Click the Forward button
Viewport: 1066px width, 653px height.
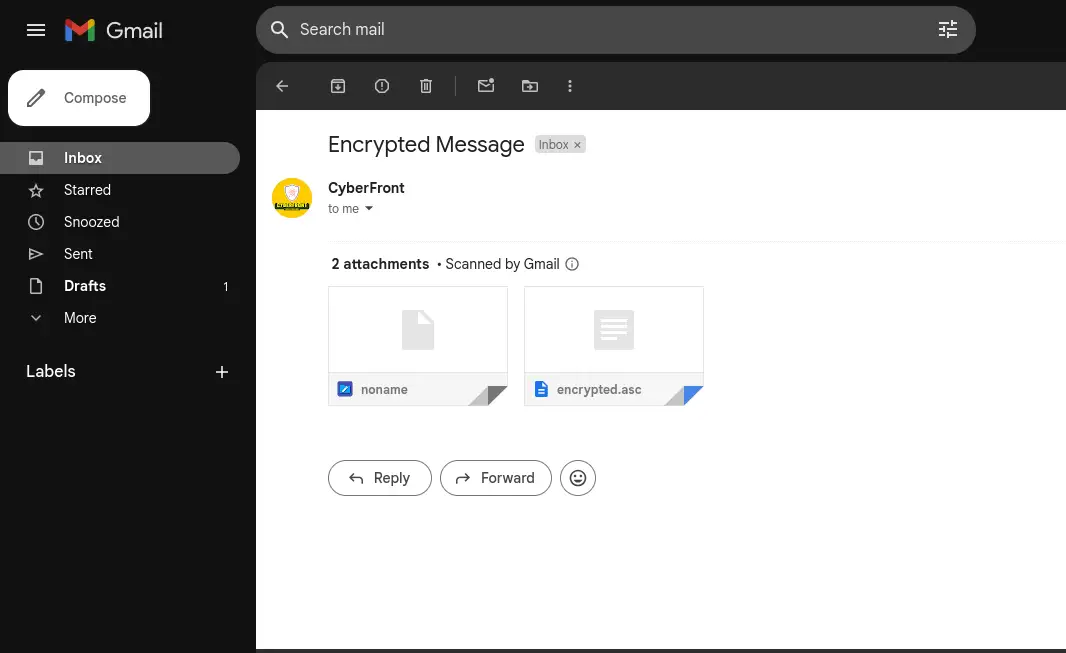point(496,478)
